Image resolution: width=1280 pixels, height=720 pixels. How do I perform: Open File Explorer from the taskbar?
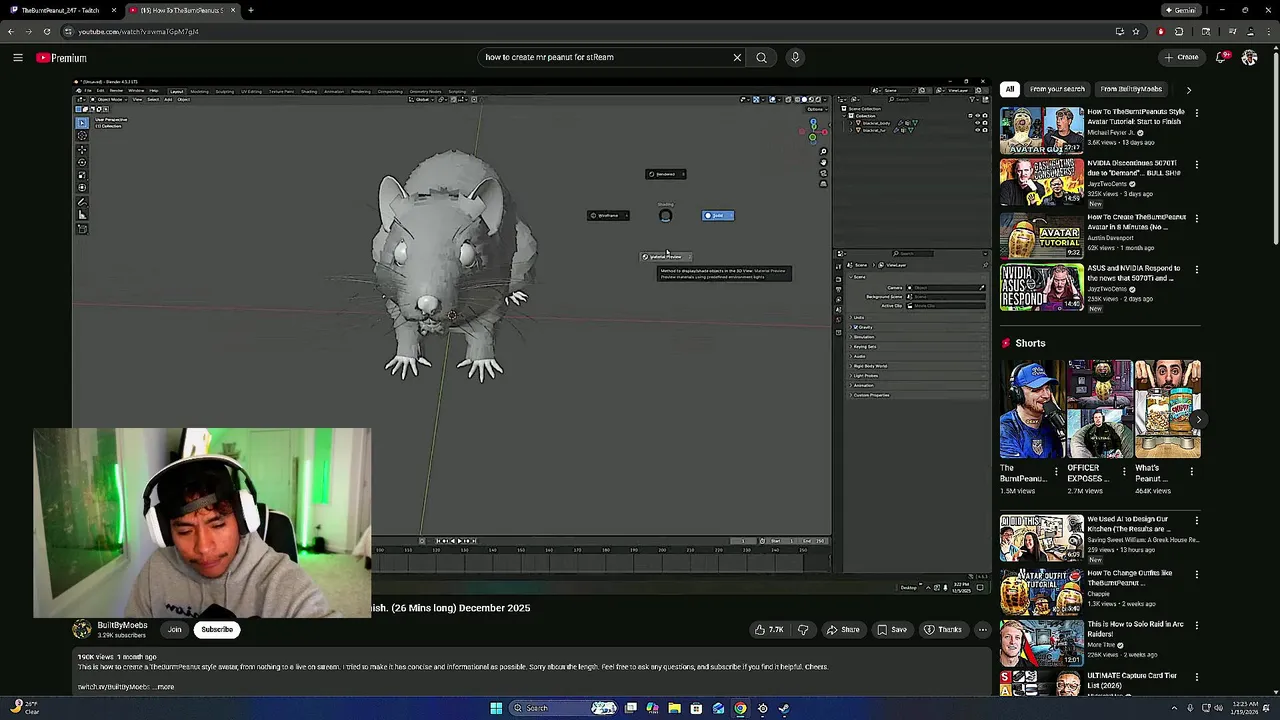pyautogui.click(x=674, y=708)
